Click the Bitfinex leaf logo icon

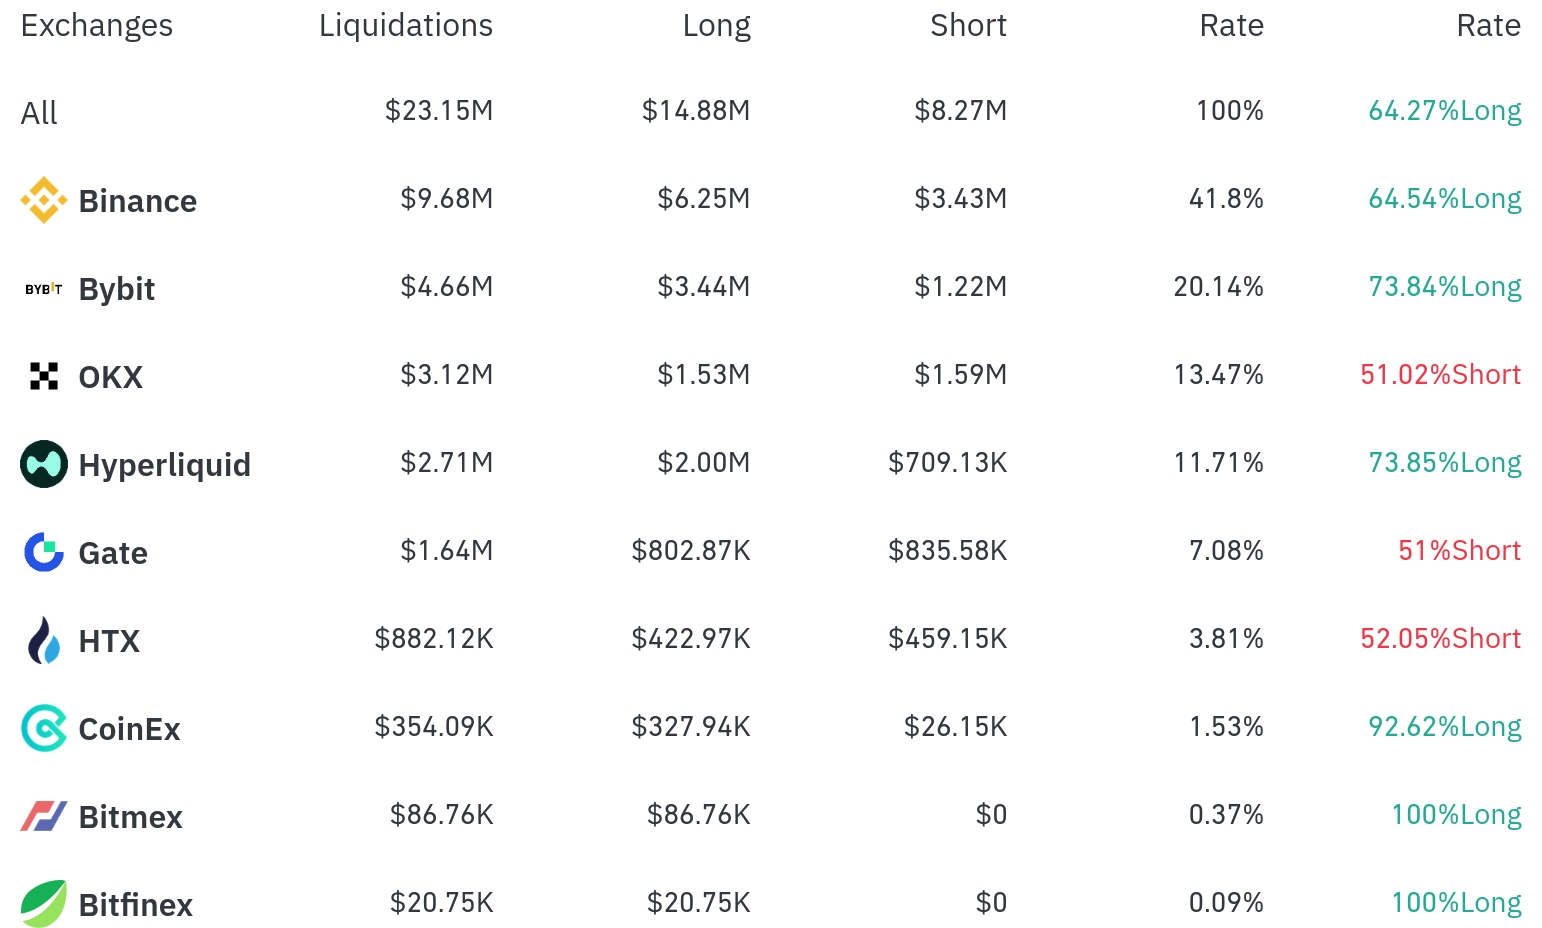coord(44,904)
